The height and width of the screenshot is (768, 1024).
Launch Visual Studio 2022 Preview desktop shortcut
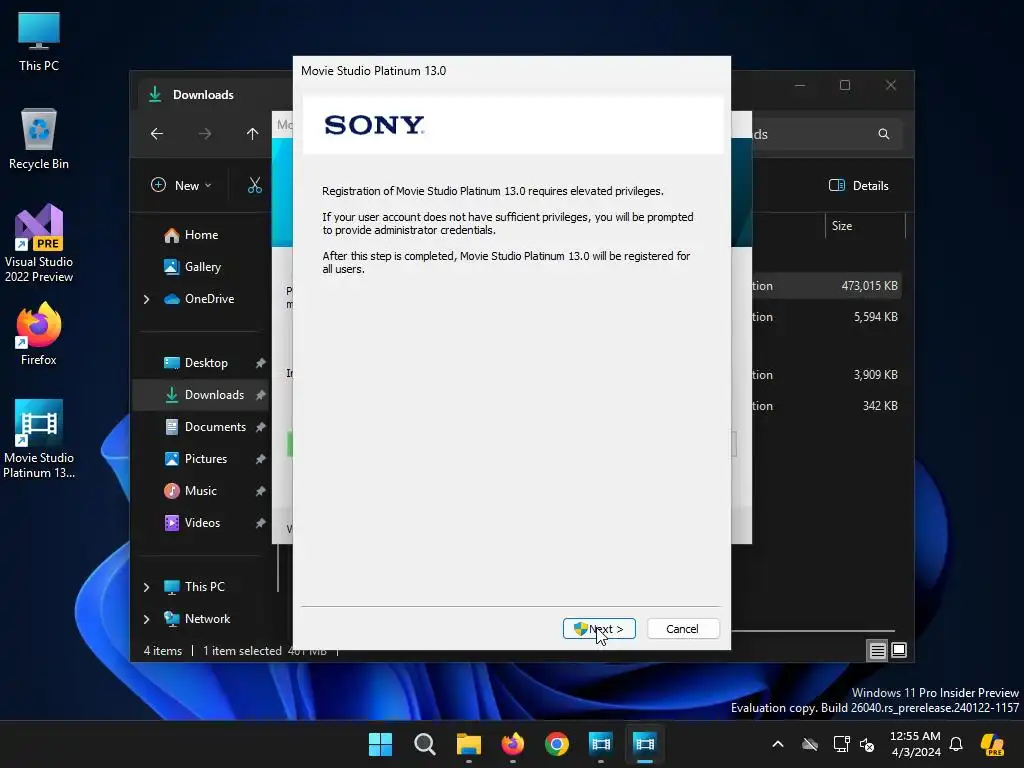coord(39,244)
